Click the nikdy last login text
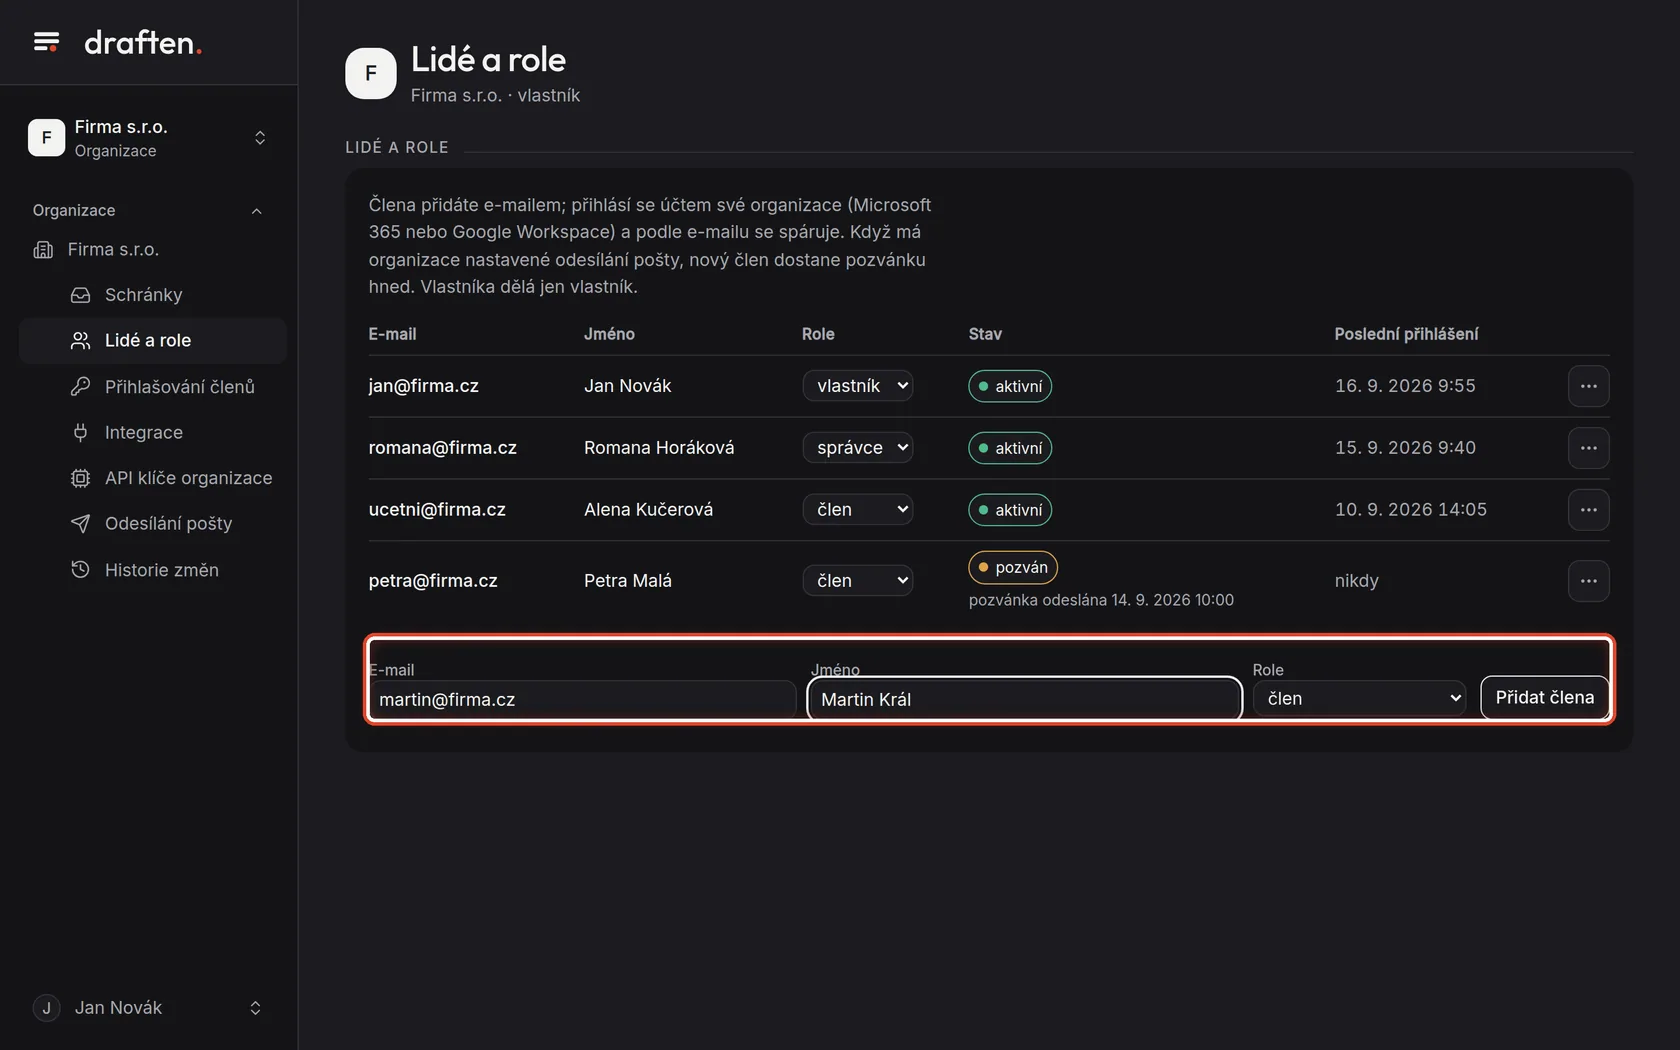The height and width of the screenshot is (1050, 1680). point(1357,581)
